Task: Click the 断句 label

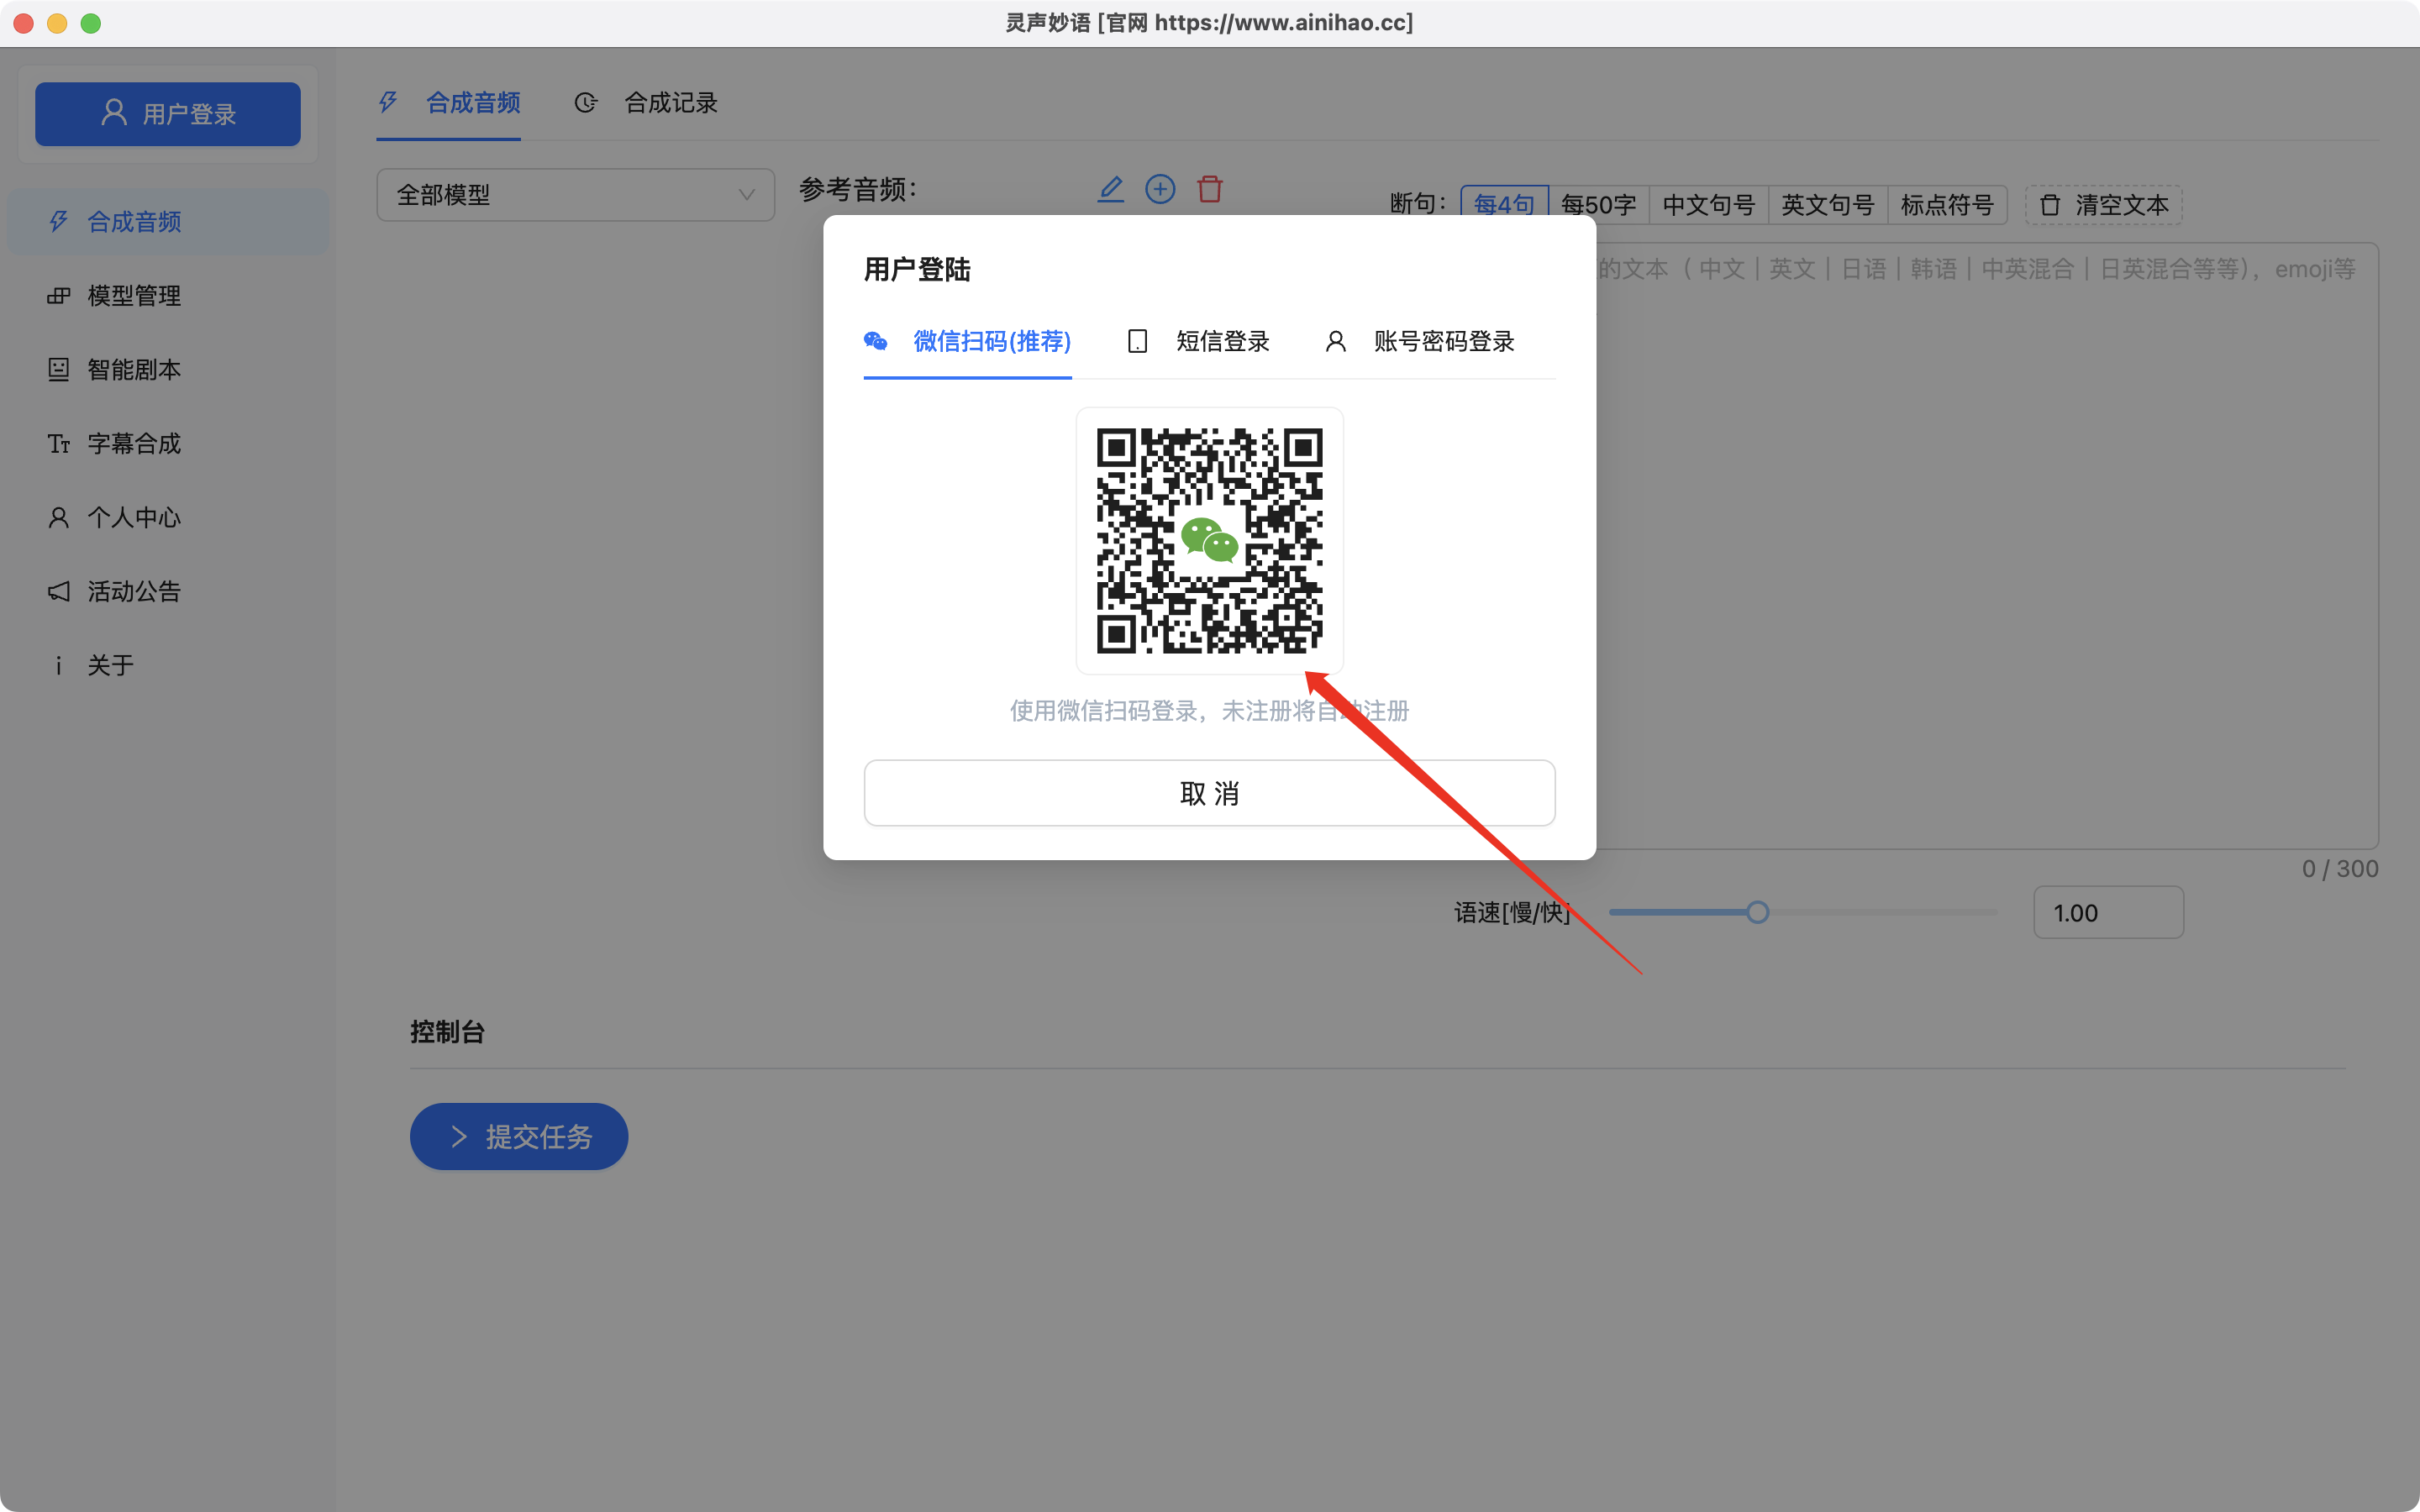Action: (x=1418, y=204)
